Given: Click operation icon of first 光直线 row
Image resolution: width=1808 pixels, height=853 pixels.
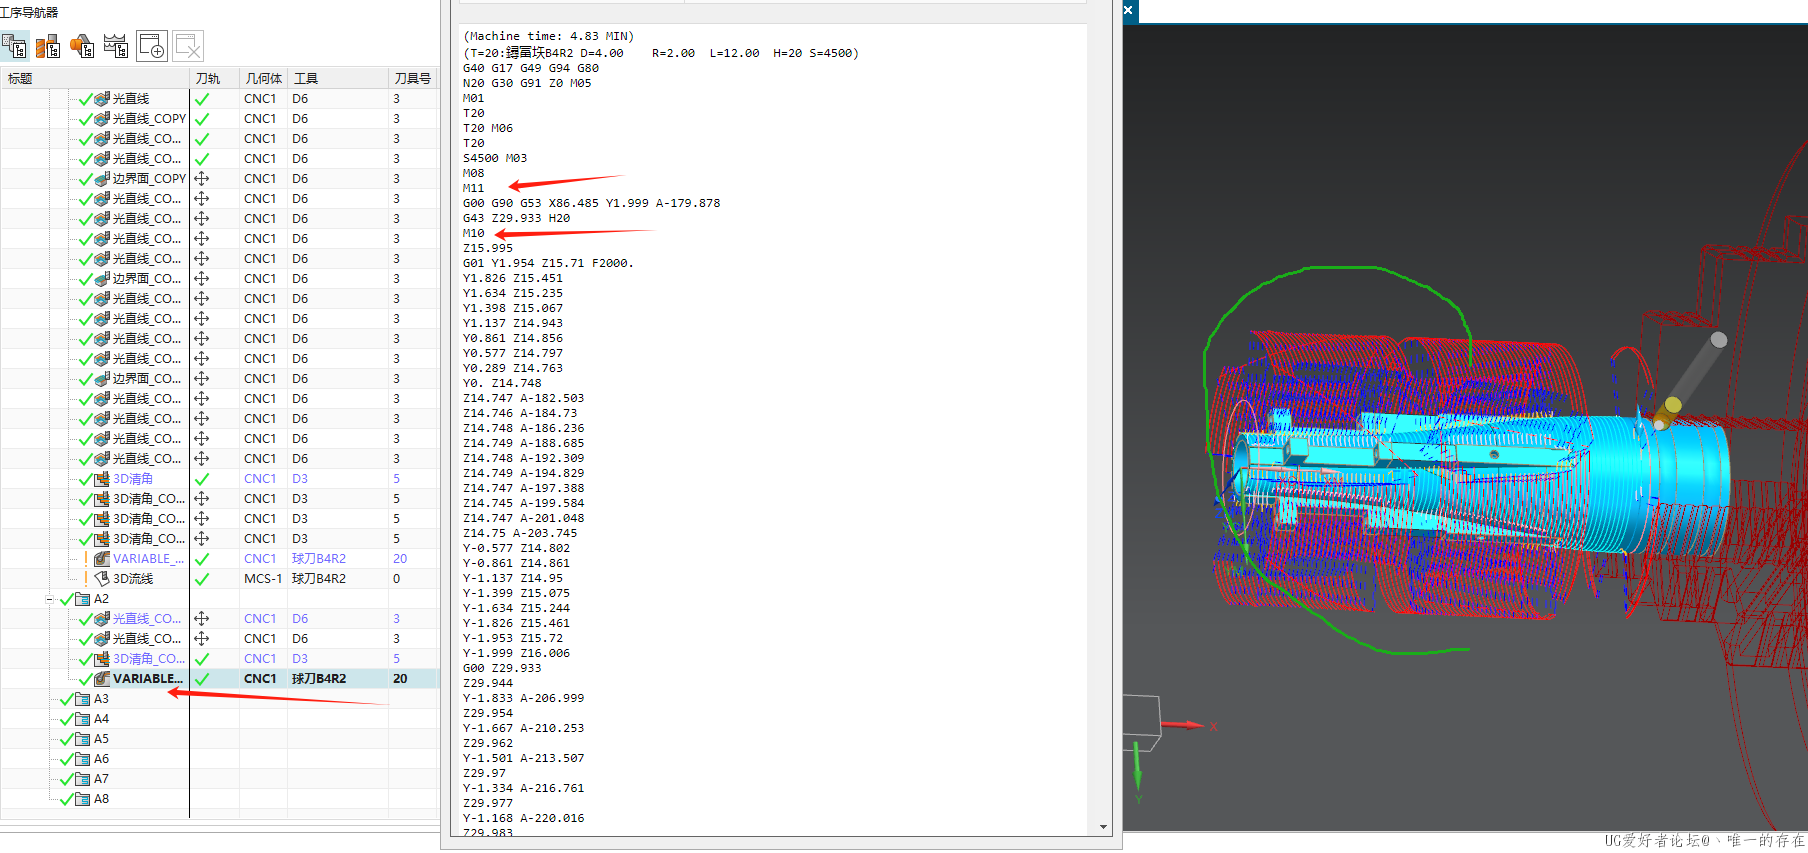Looking at the screenshot, I should point(102,99).
